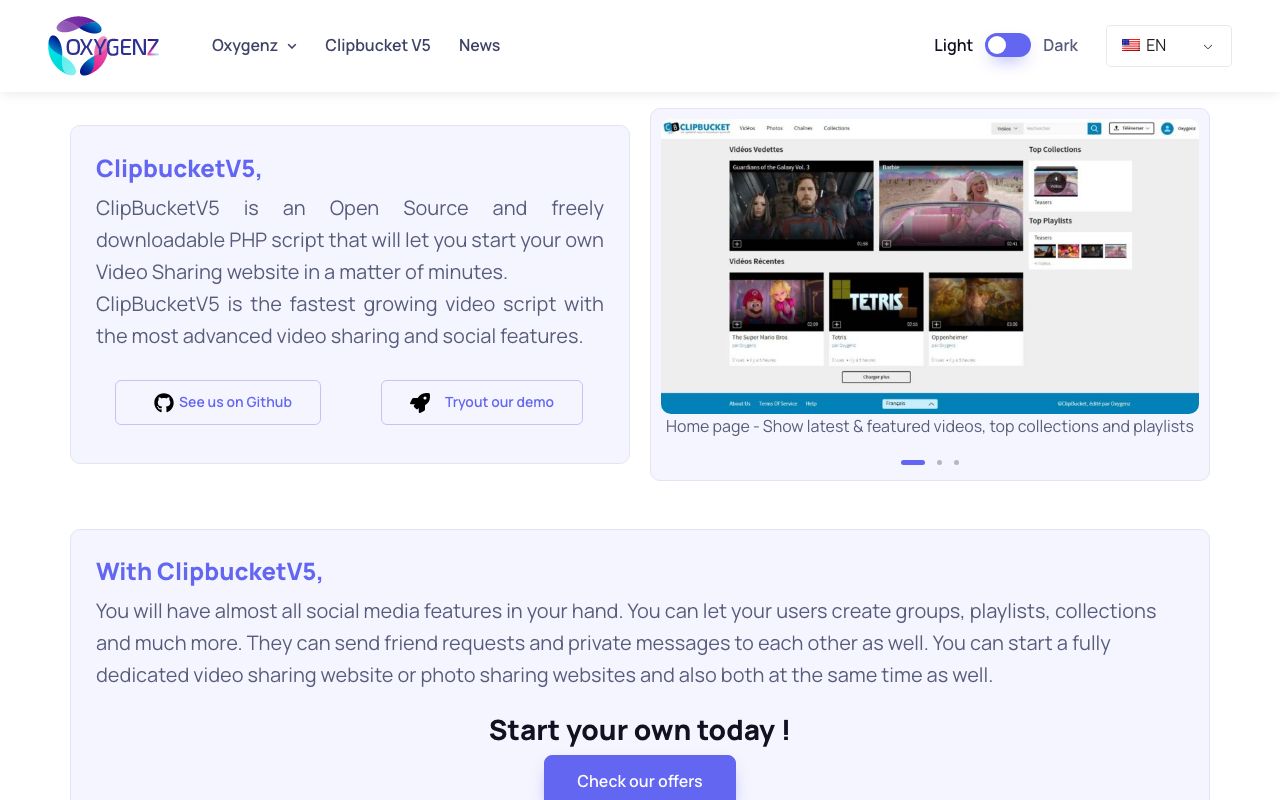The image size is (1280, 800).
Task: Open the Clipbucket V5 menu item
Action: coord(378,46)
